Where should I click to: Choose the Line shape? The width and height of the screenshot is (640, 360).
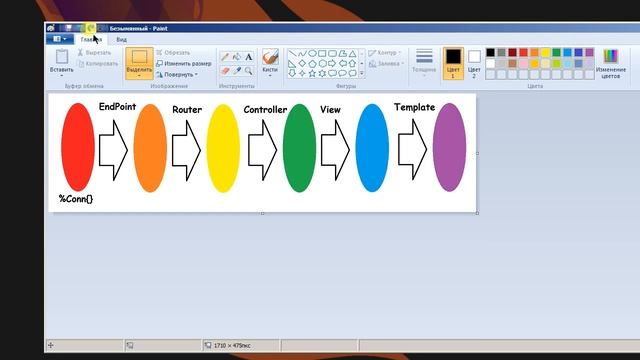click(292, 53)
